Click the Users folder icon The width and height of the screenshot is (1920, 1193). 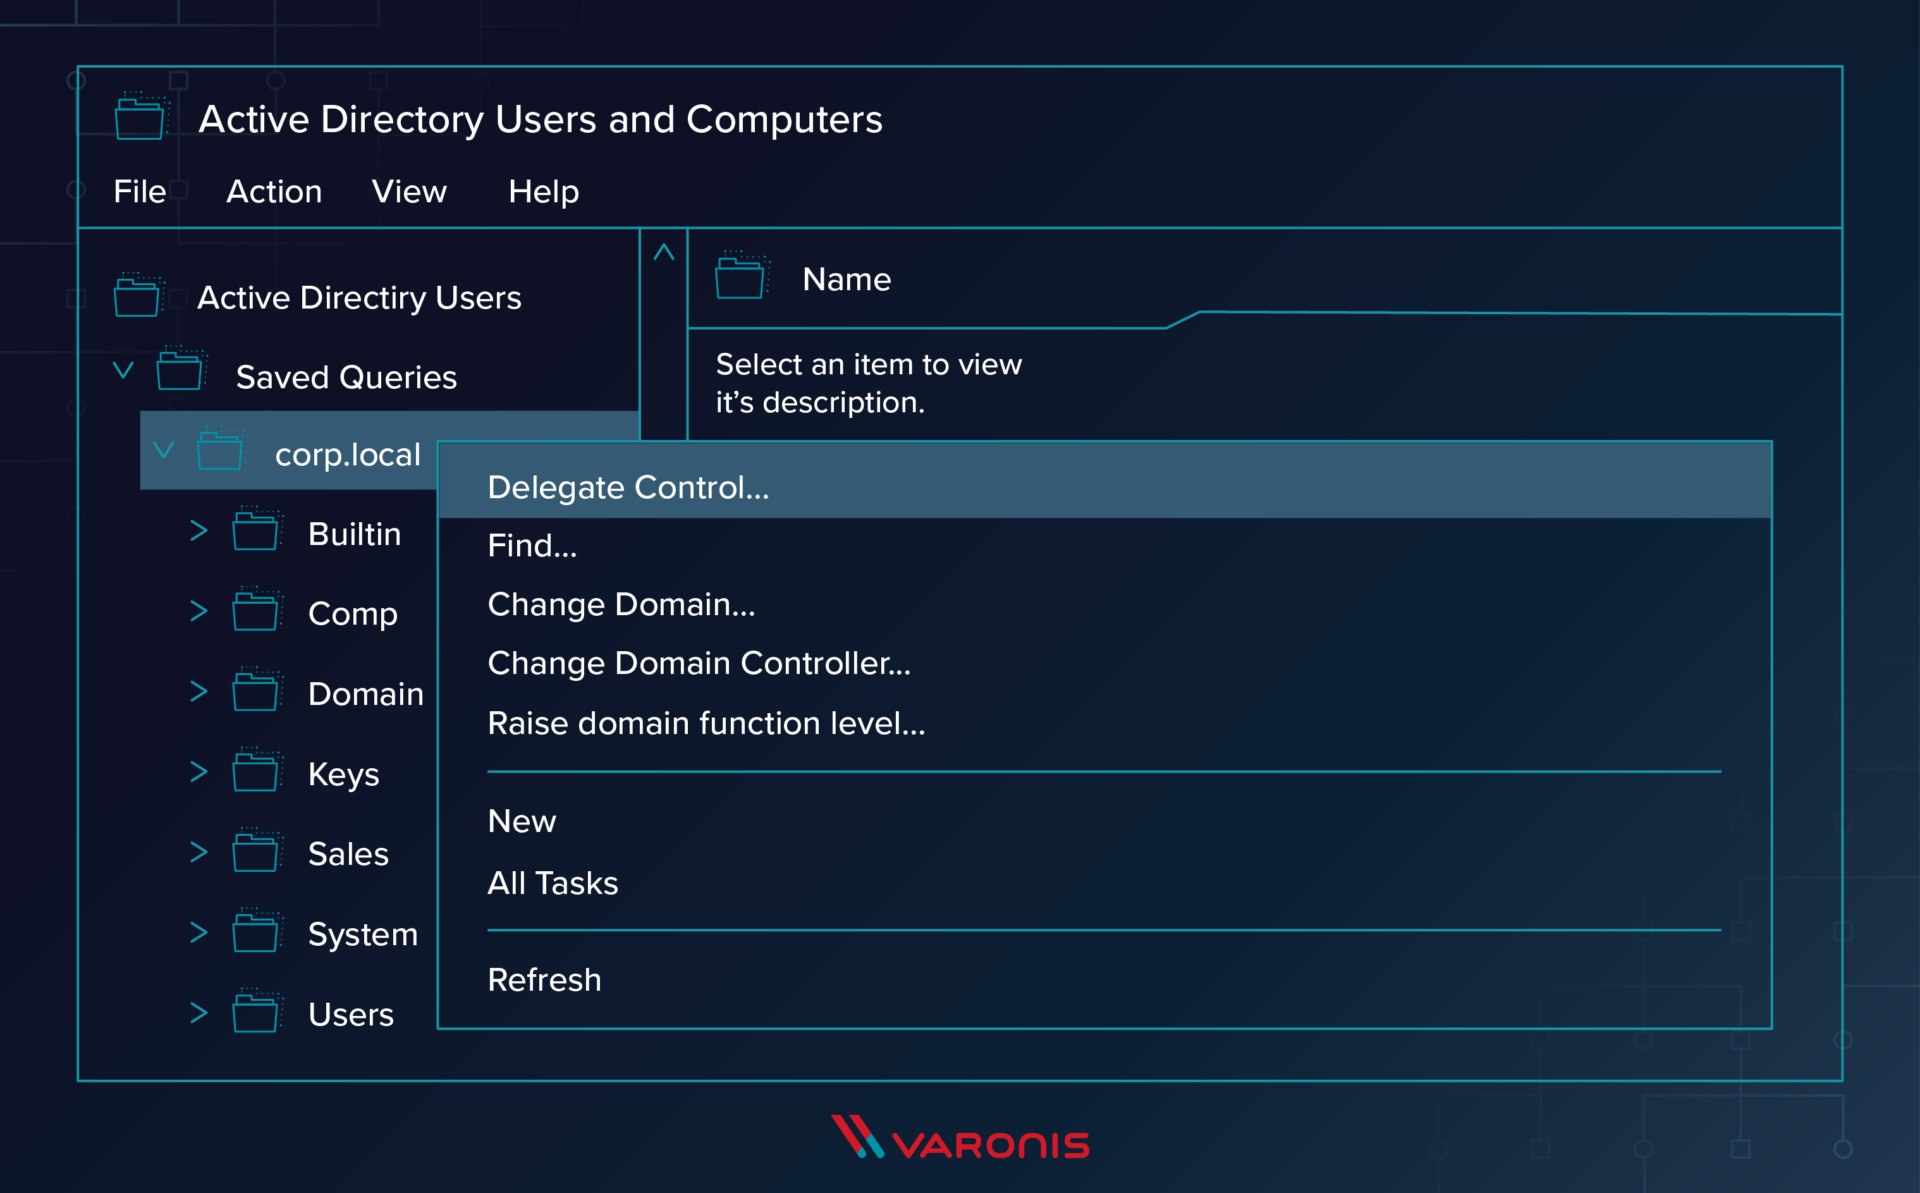coord(257,1011)
